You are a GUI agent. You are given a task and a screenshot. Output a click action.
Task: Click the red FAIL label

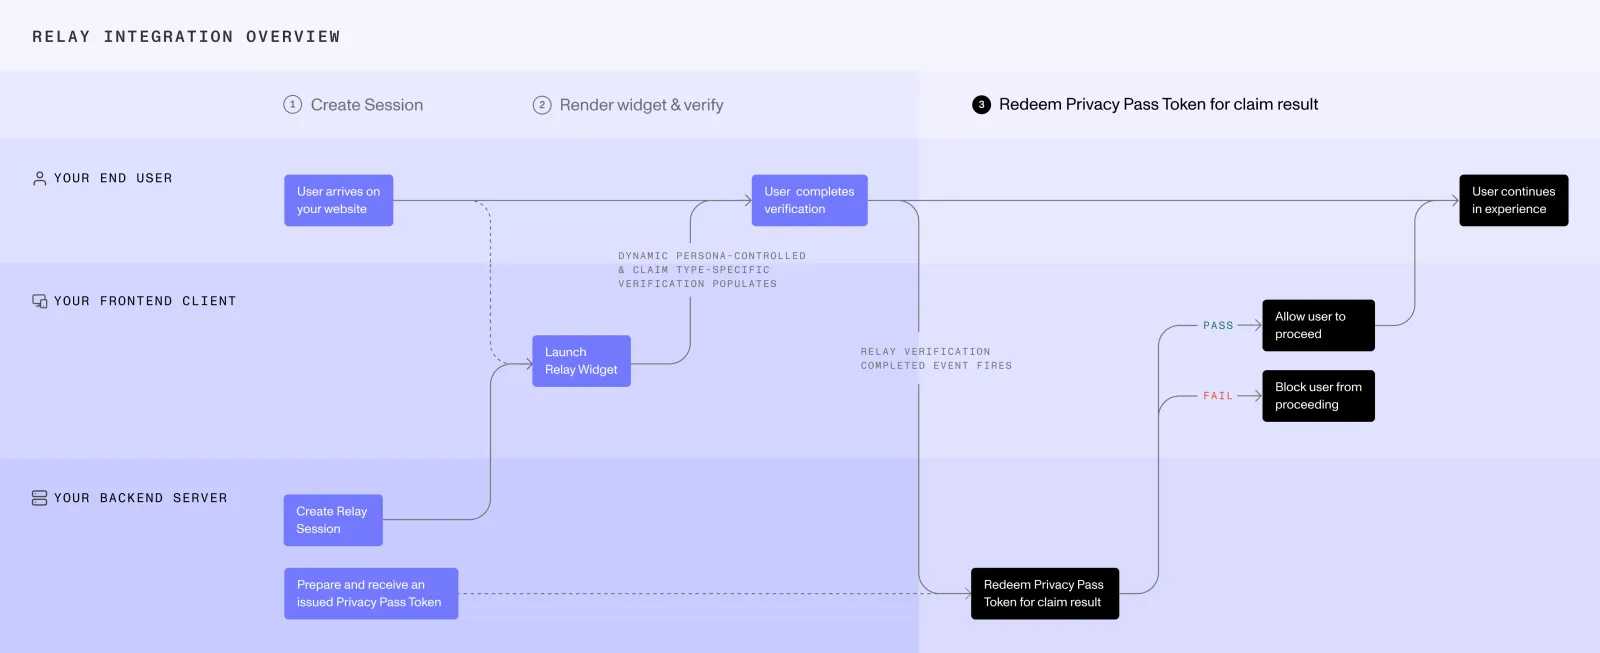[1218, 396]
